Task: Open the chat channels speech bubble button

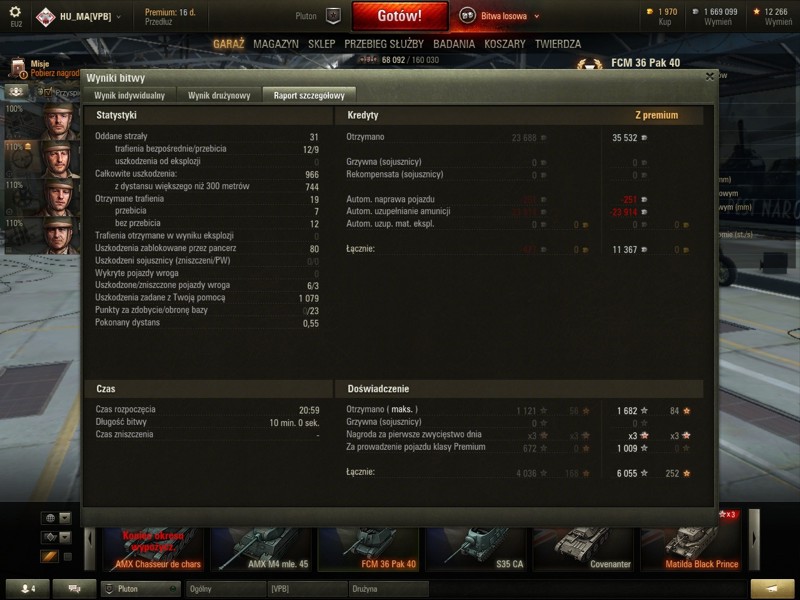Action: coord(74,588)
